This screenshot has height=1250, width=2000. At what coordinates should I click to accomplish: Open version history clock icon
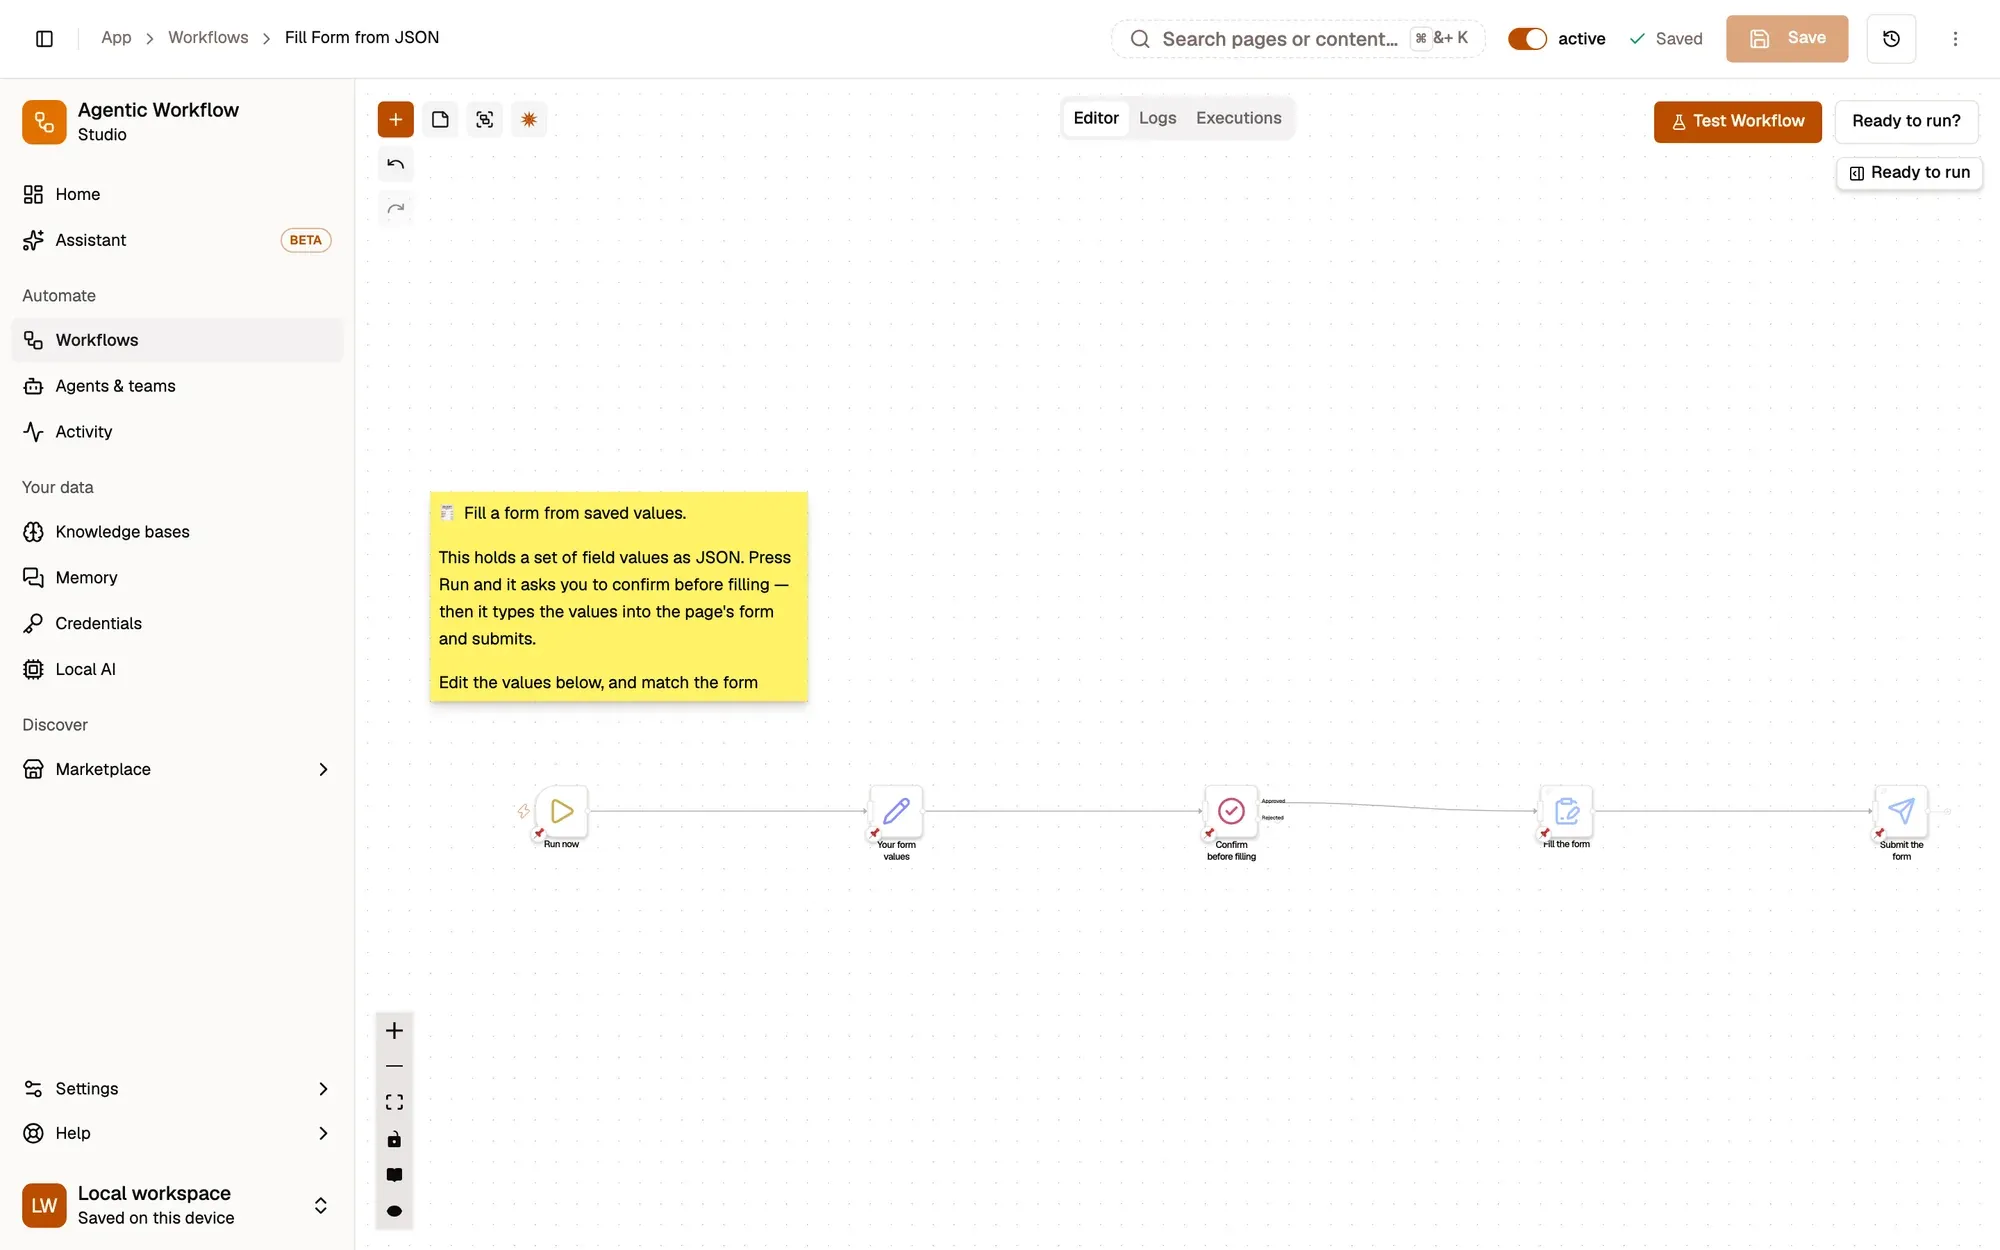point(1891,38)
